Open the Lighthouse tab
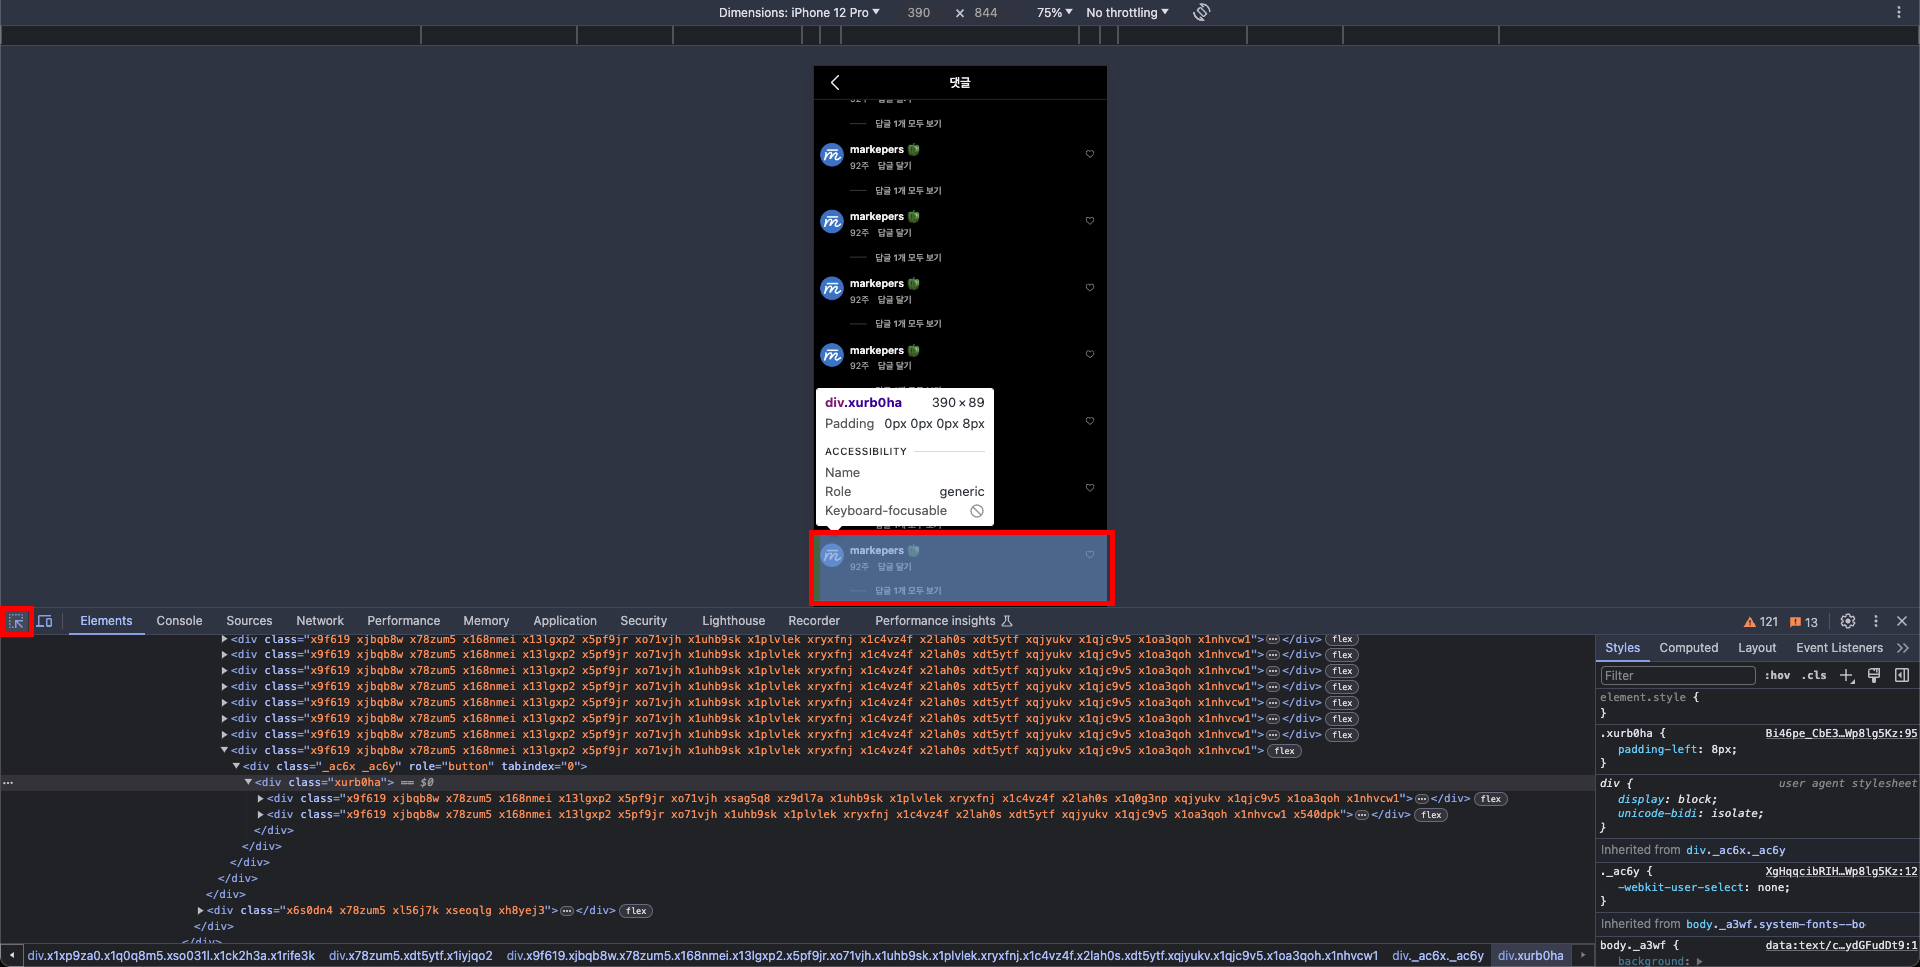 tap(733, 621)
